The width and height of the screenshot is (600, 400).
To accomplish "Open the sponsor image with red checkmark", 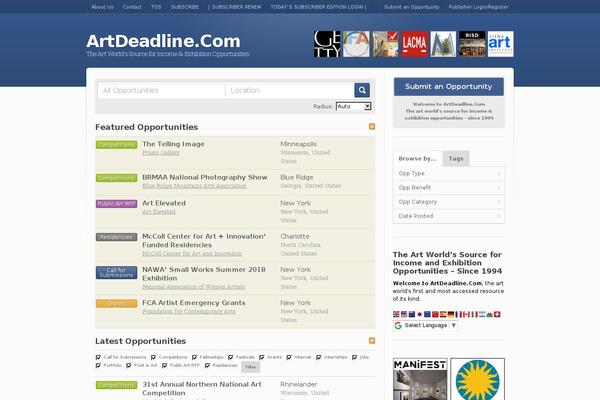I will 385,44.
